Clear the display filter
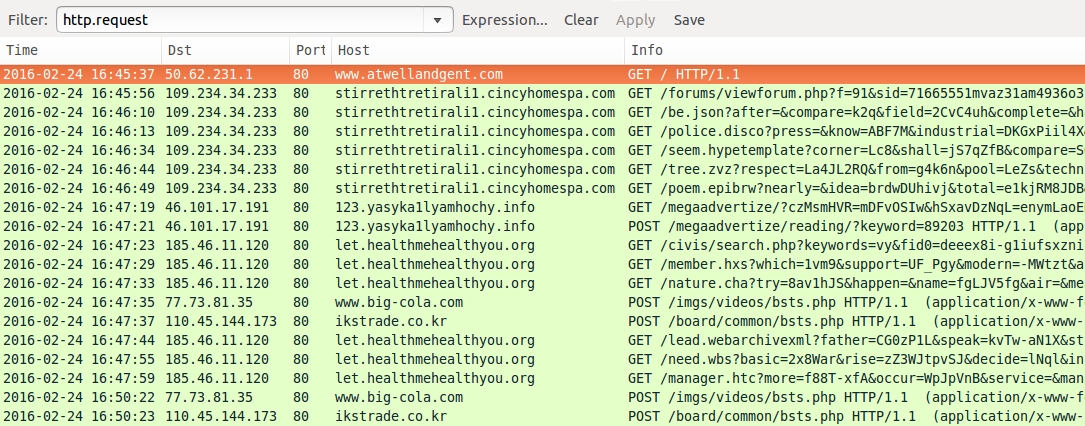This screenshot has height=426, width=1085. (x=581, y=20)
